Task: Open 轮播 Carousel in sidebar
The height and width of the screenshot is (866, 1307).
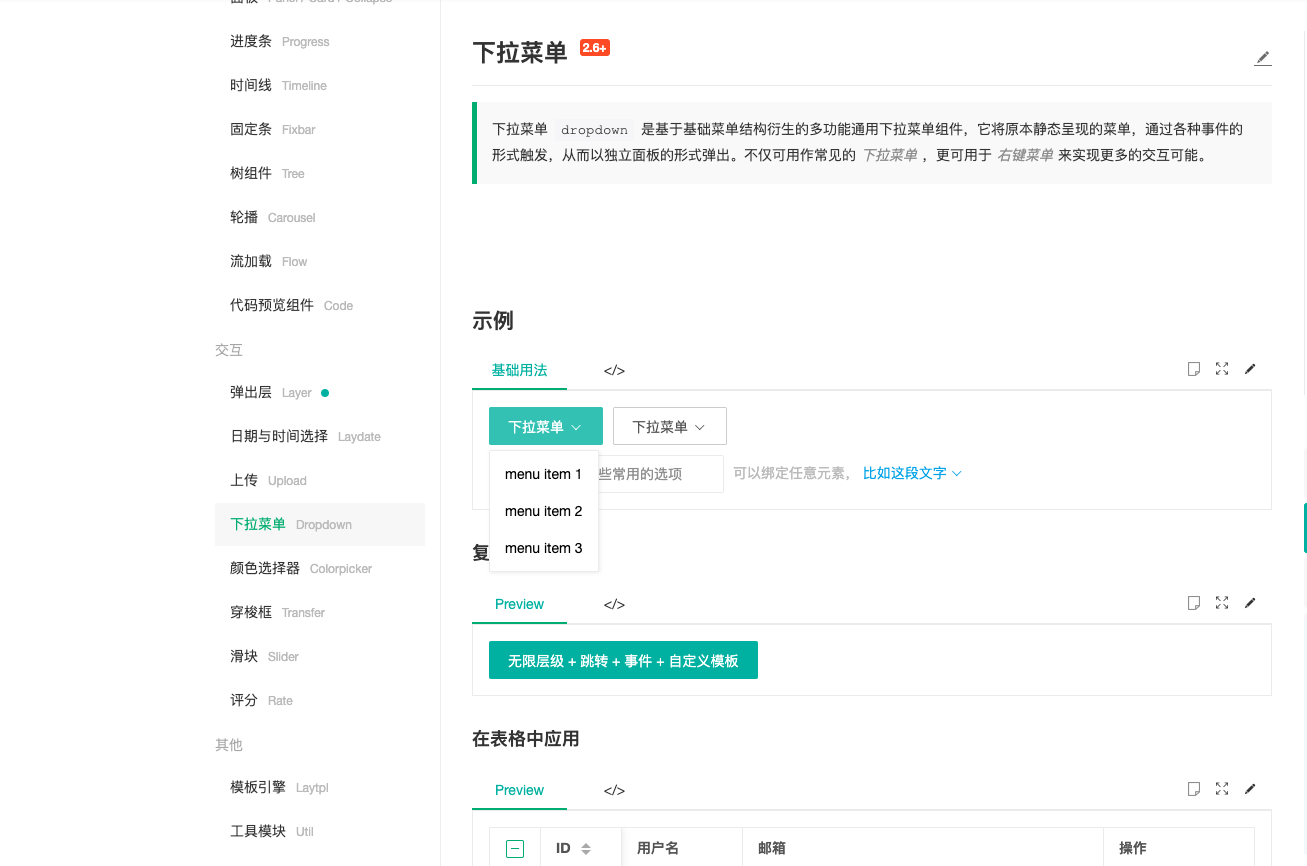Action: tap(320, 217)
